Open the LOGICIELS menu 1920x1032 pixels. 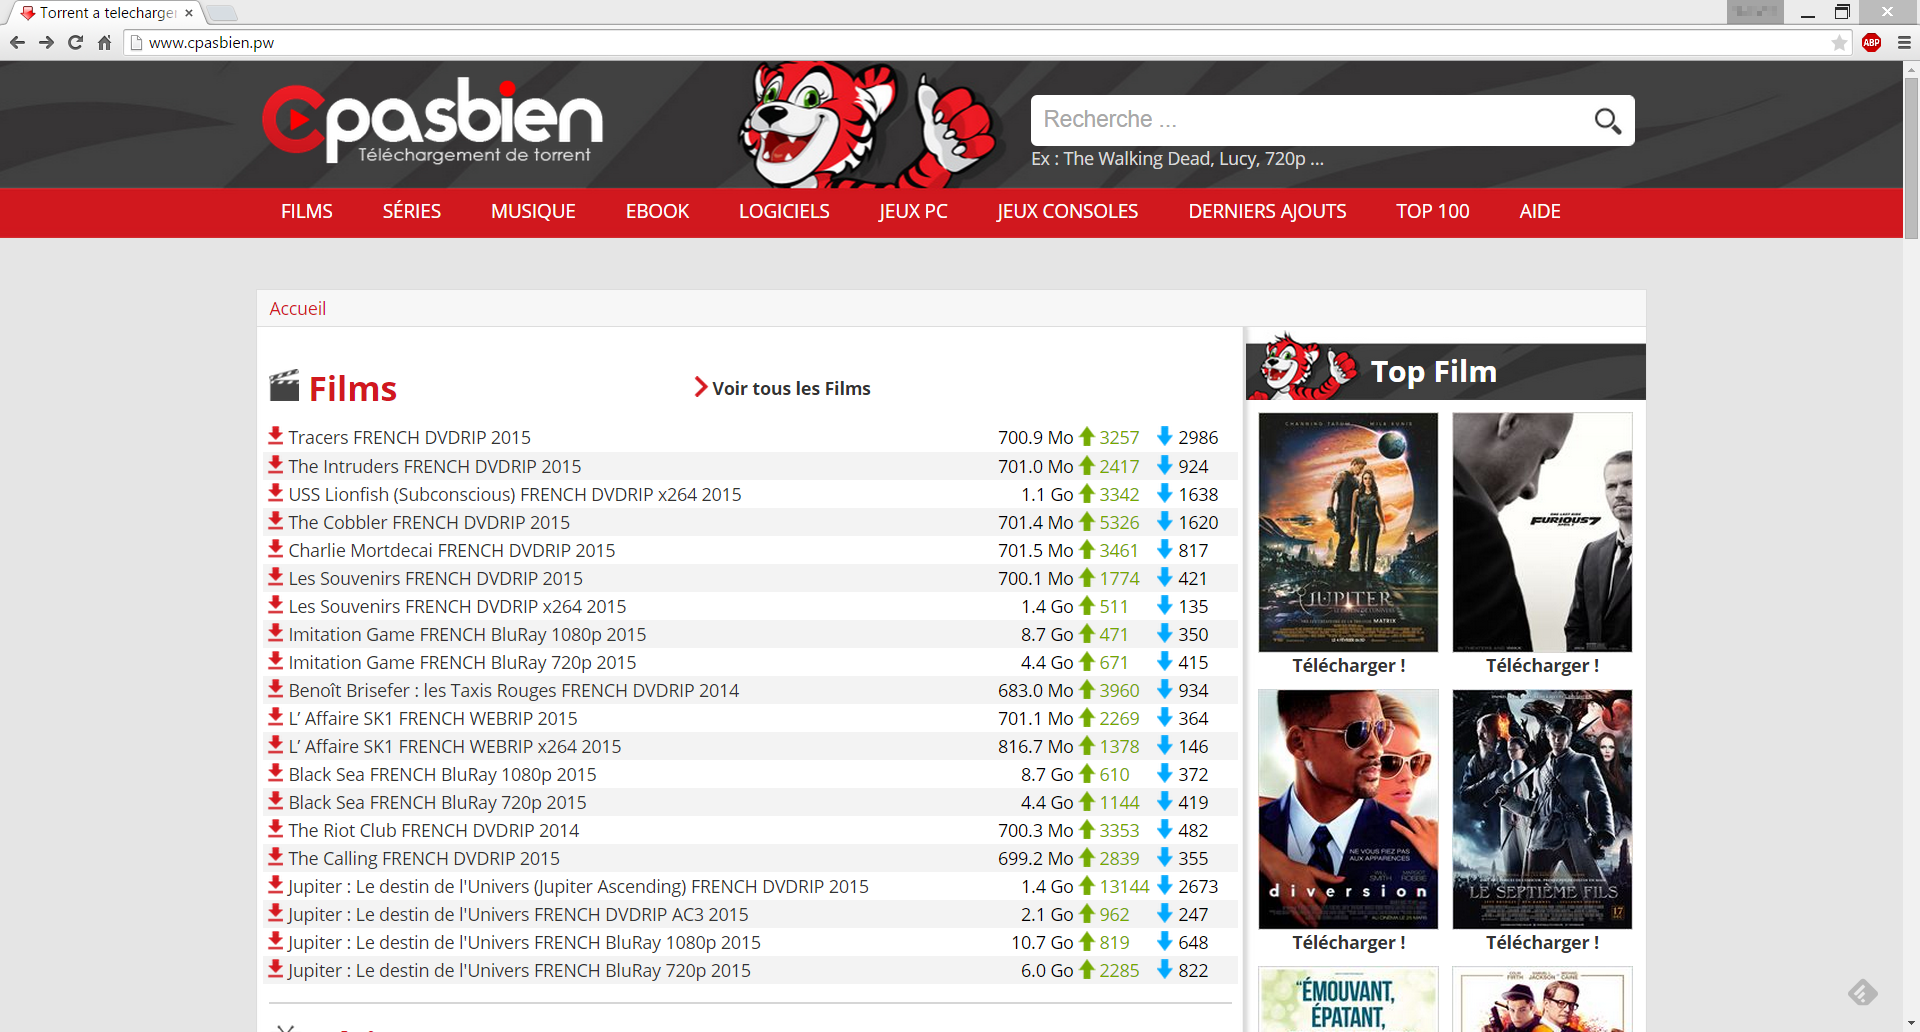coord(784,212)
